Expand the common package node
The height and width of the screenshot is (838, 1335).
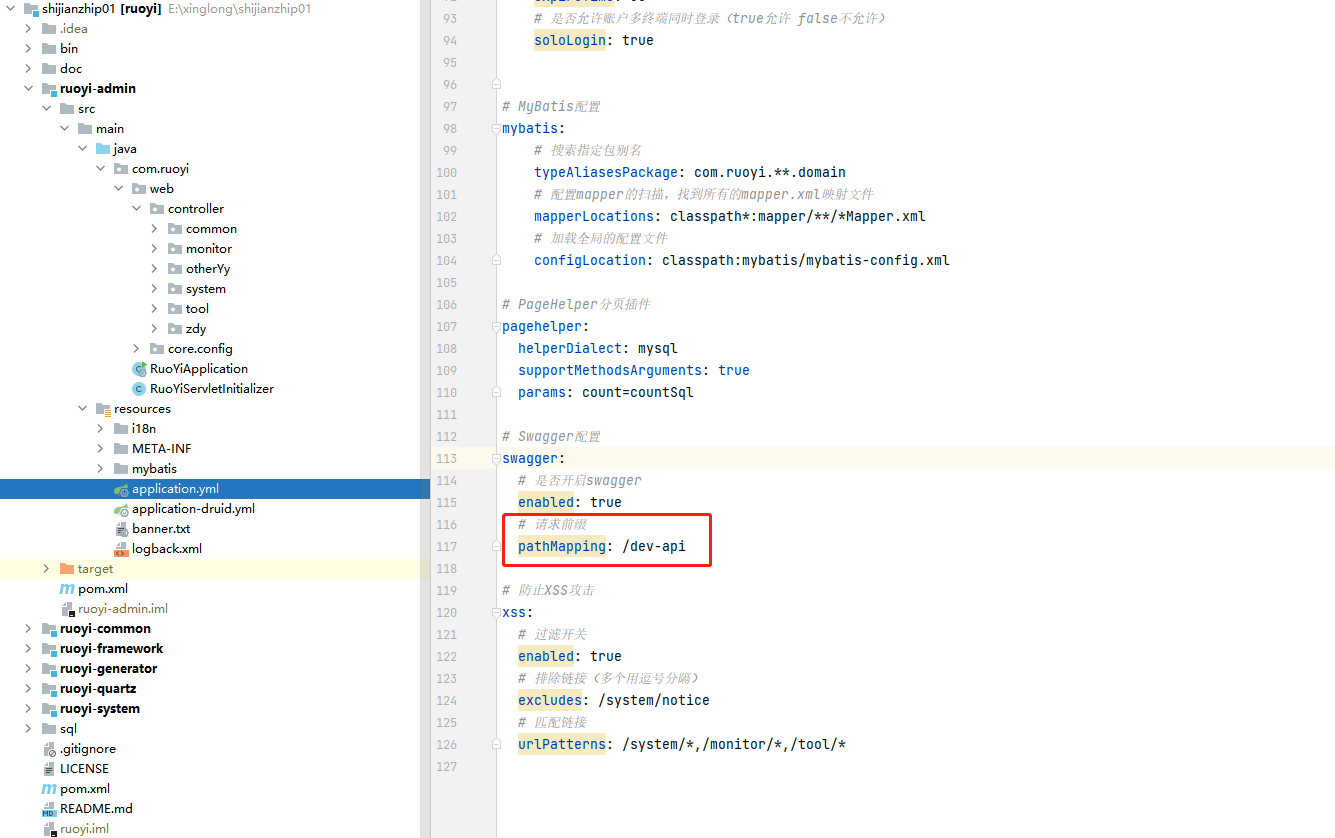pos(155,229)
